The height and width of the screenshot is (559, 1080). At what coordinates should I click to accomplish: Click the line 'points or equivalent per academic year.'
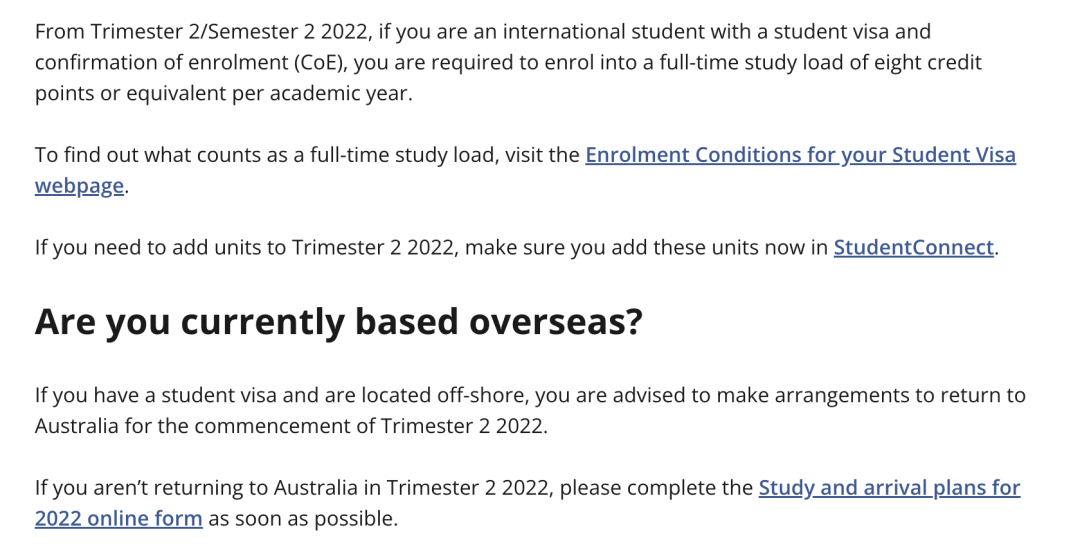[x=223, y=94]
